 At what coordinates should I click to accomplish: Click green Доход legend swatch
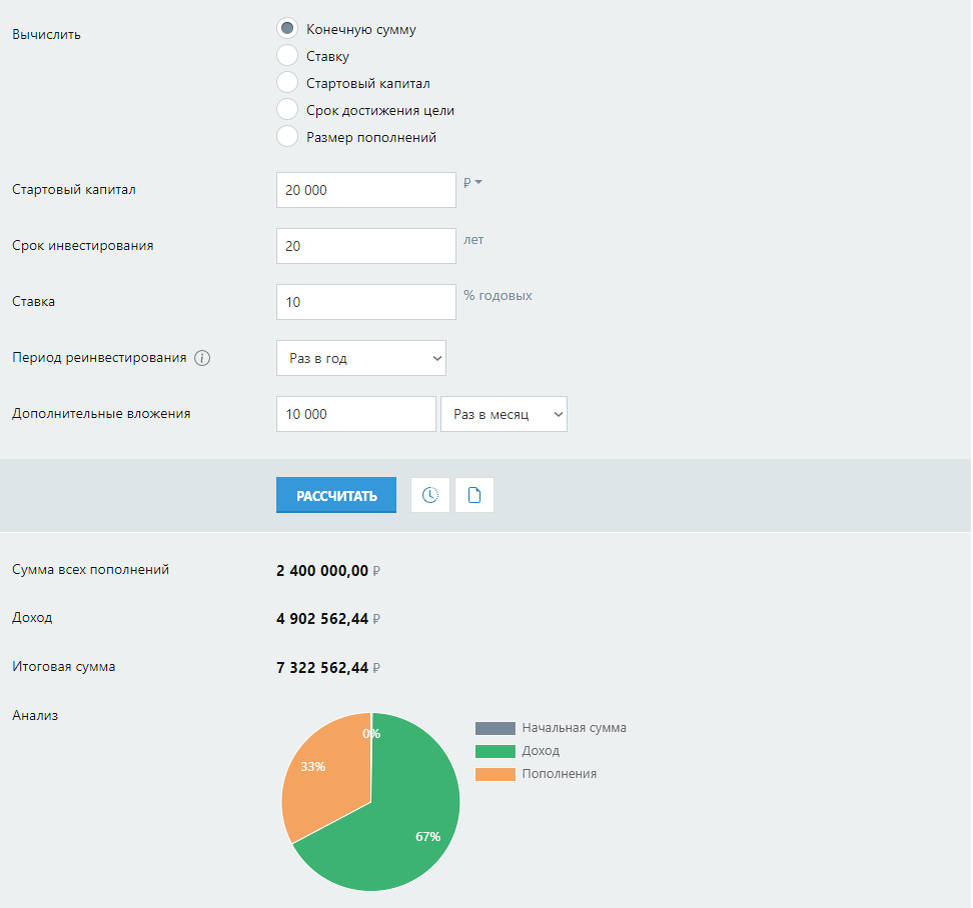pos(495,751)
